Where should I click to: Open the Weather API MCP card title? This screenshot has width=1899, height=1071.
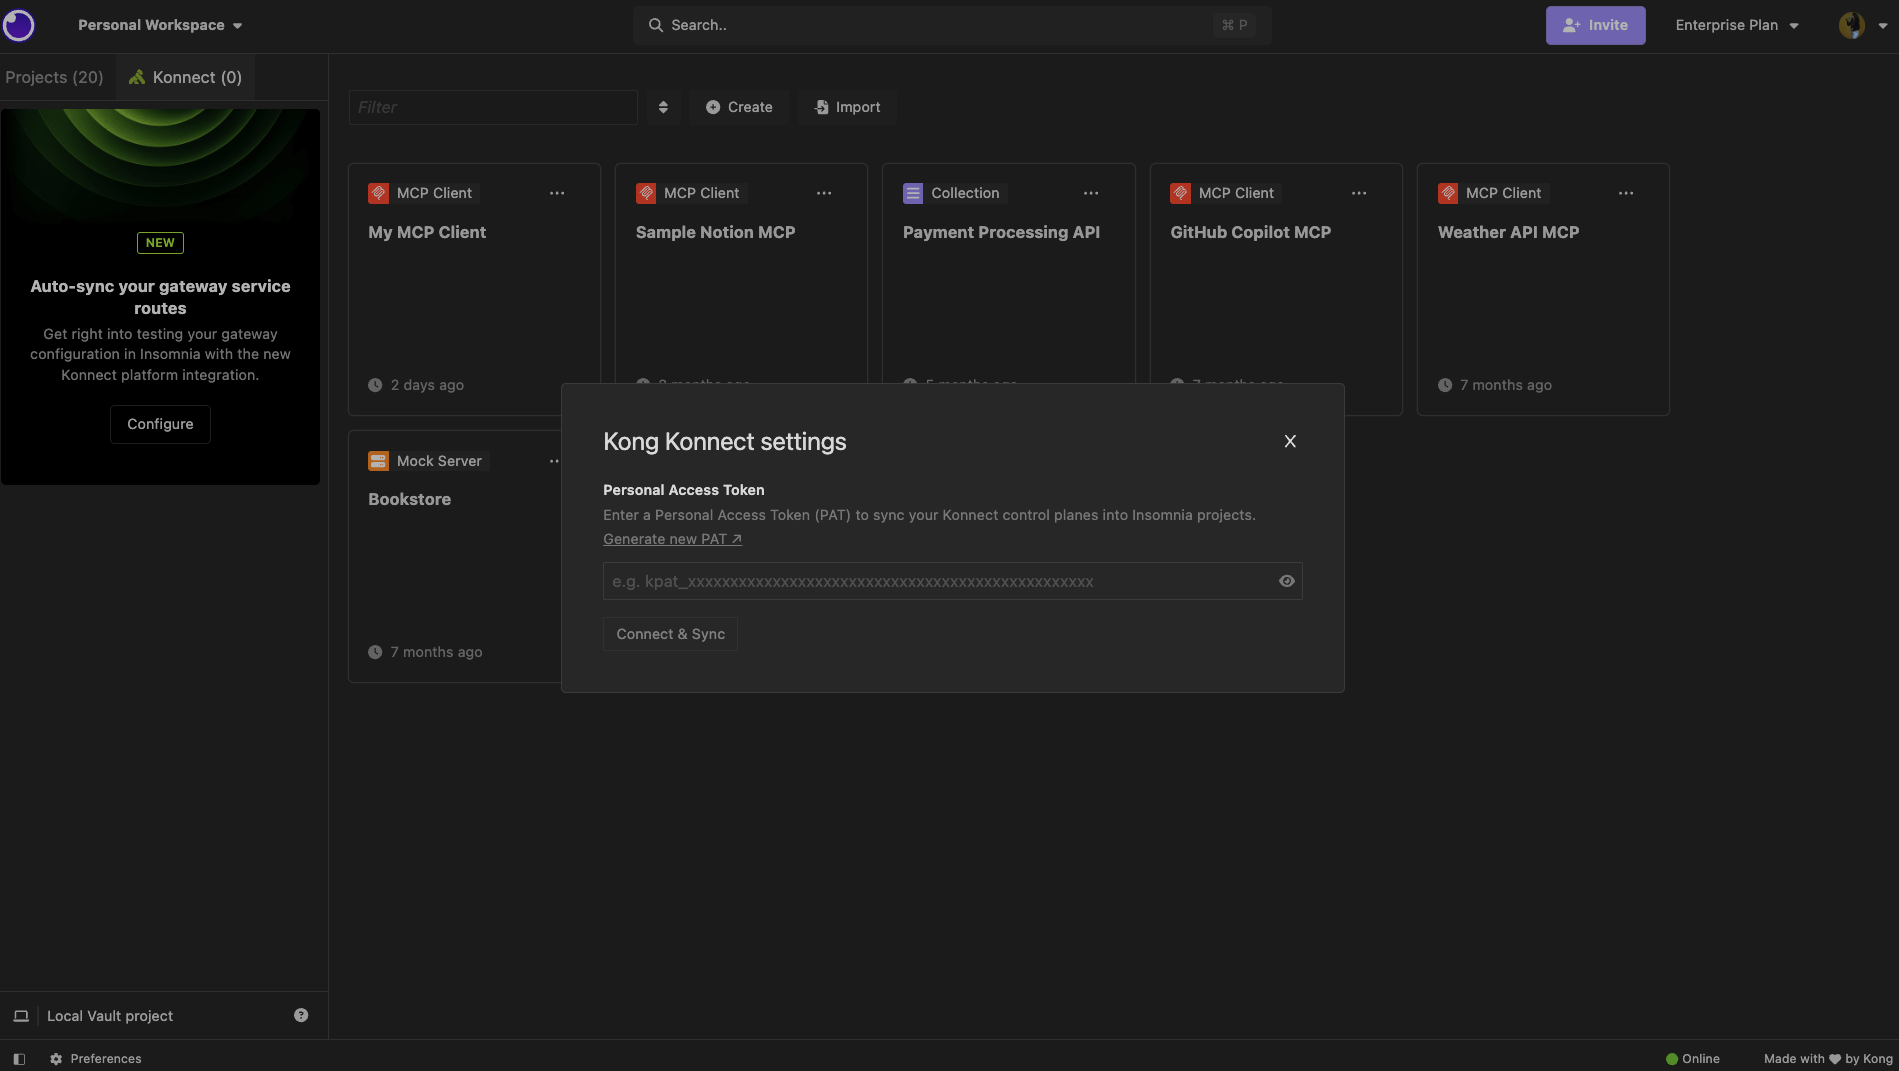[1508, 232]
